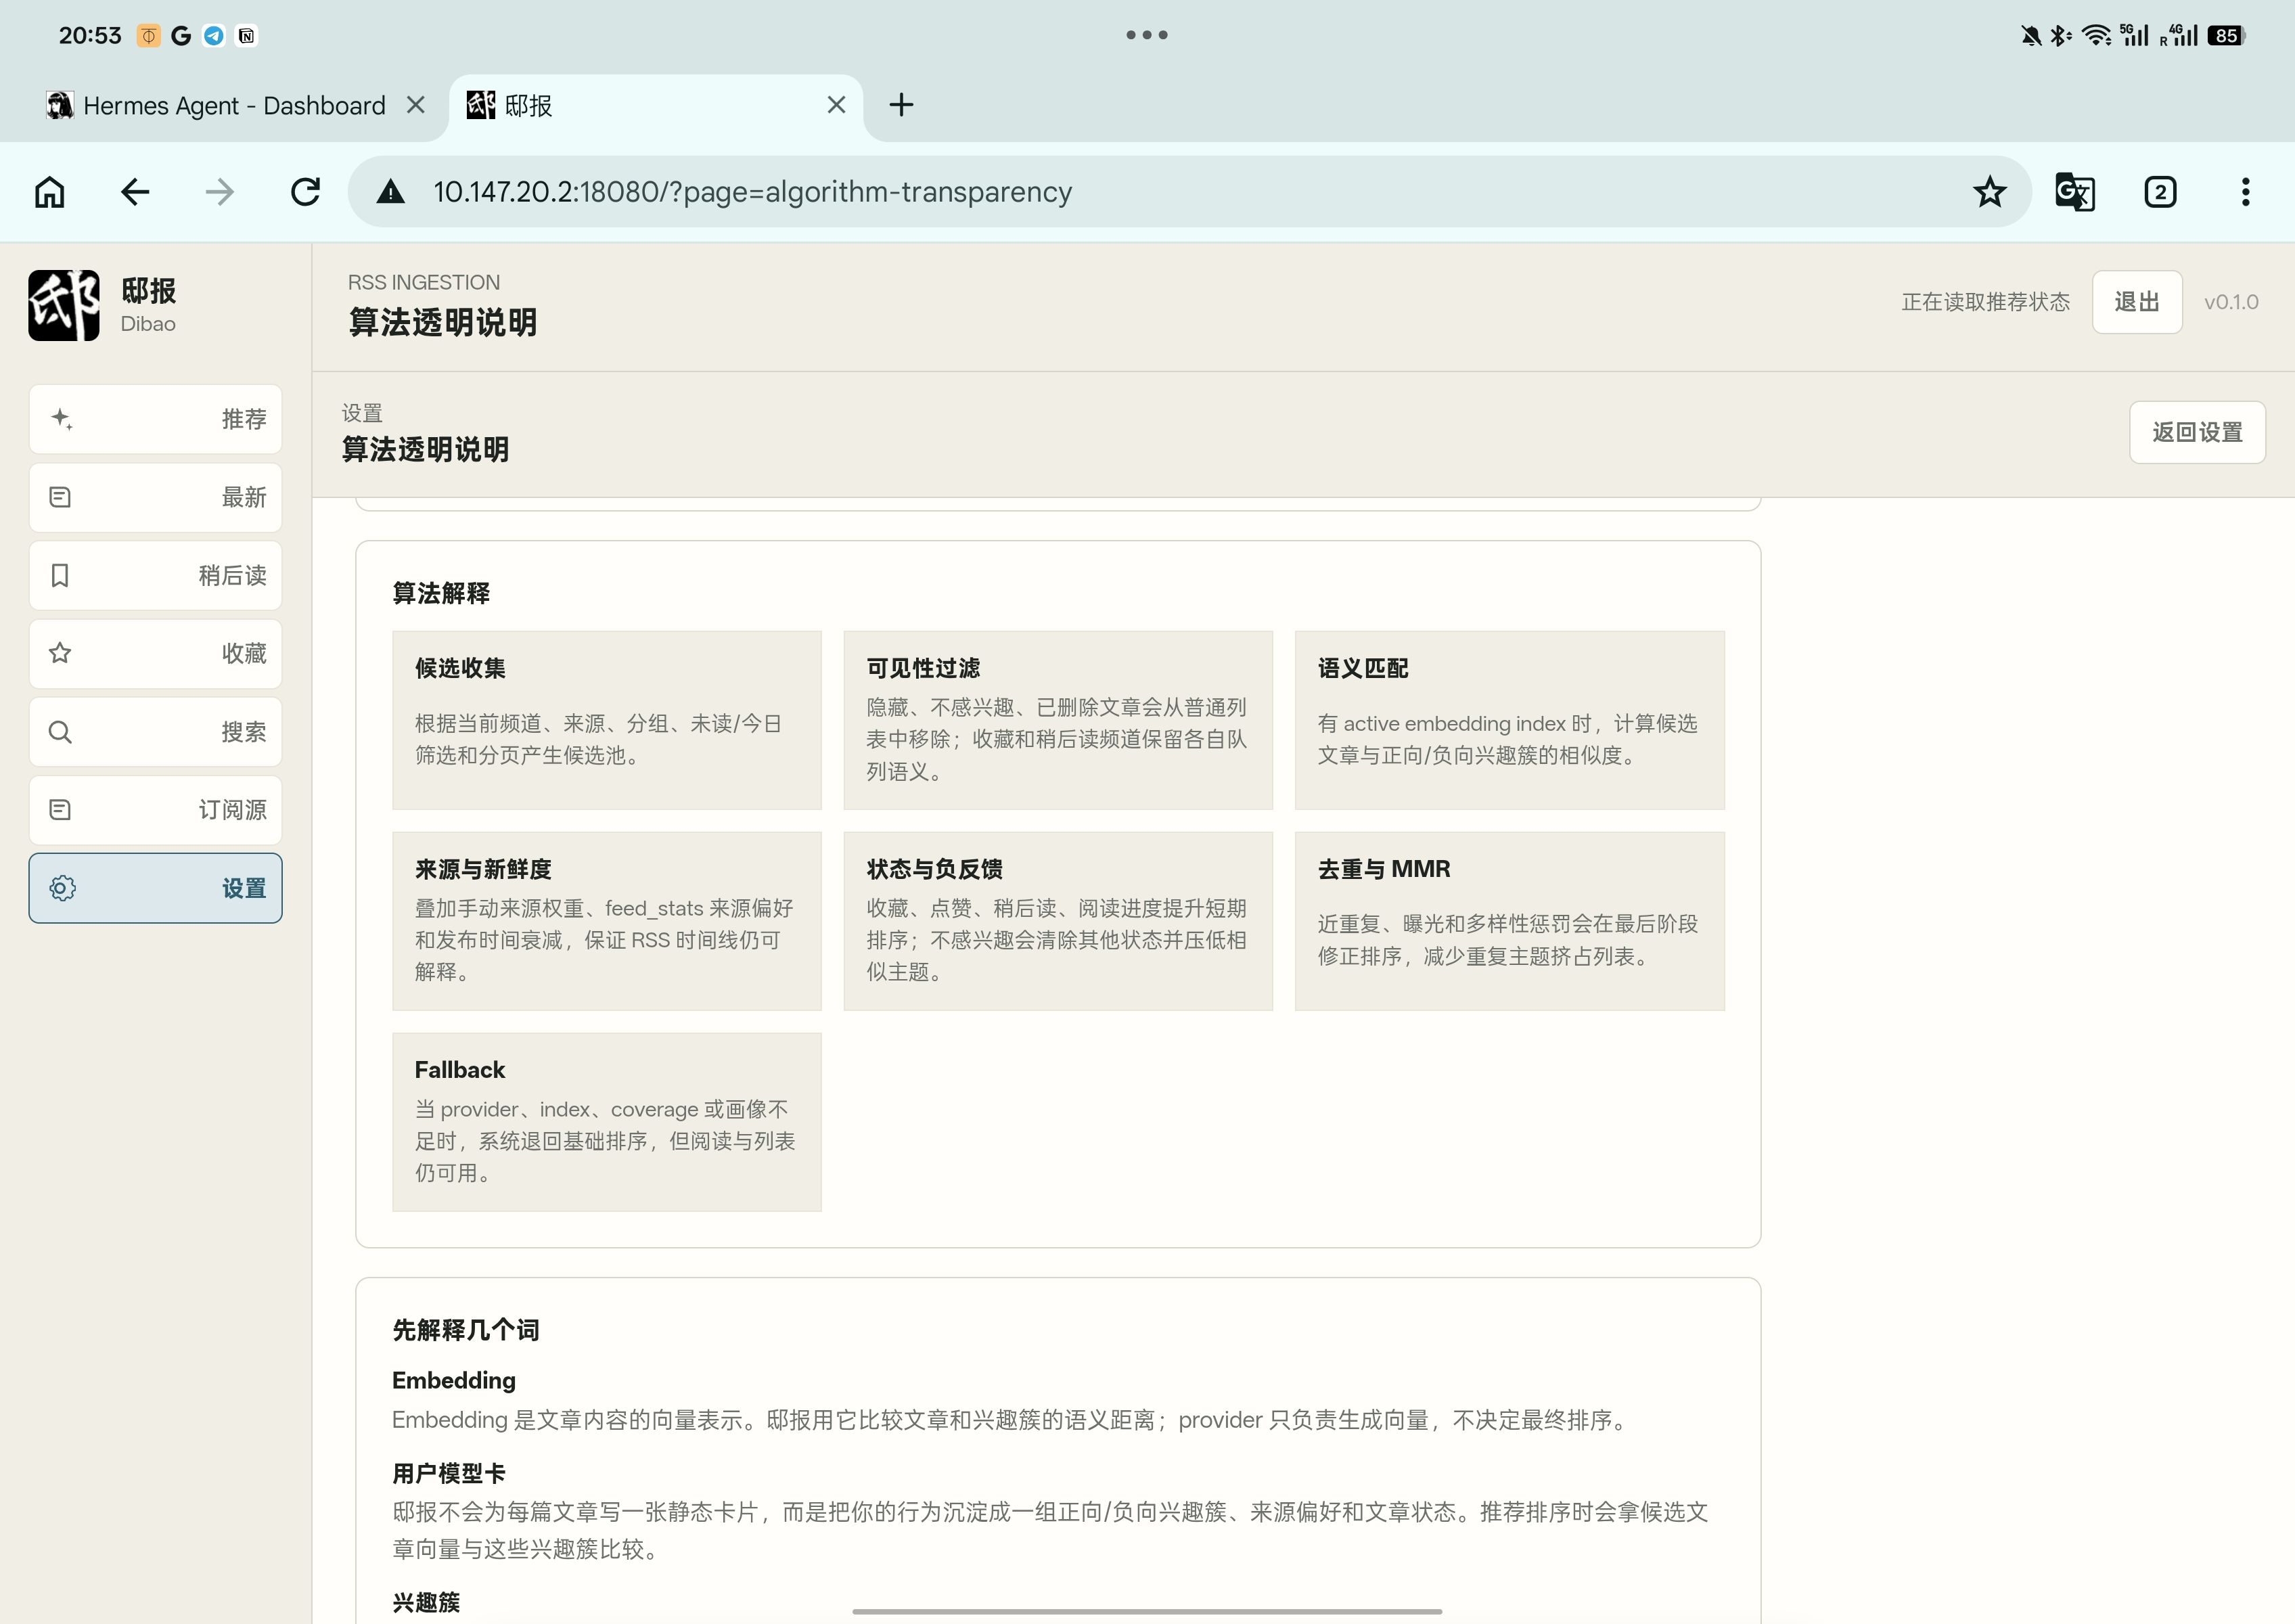Open 设置 settings page
2295x1624 pixels.
pyautogui.click(x=155, y=888)
